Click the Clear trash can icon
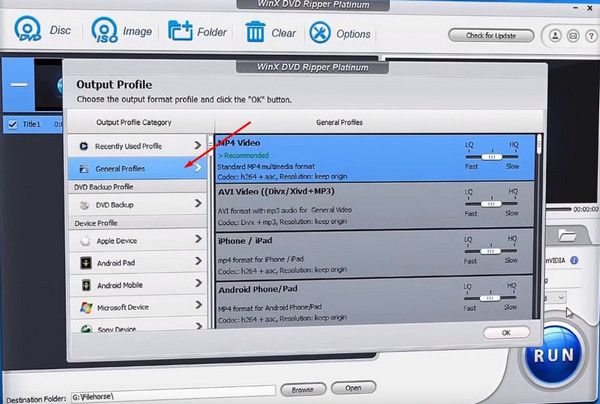Screen dimensions: 600x404 pos(255,32)
